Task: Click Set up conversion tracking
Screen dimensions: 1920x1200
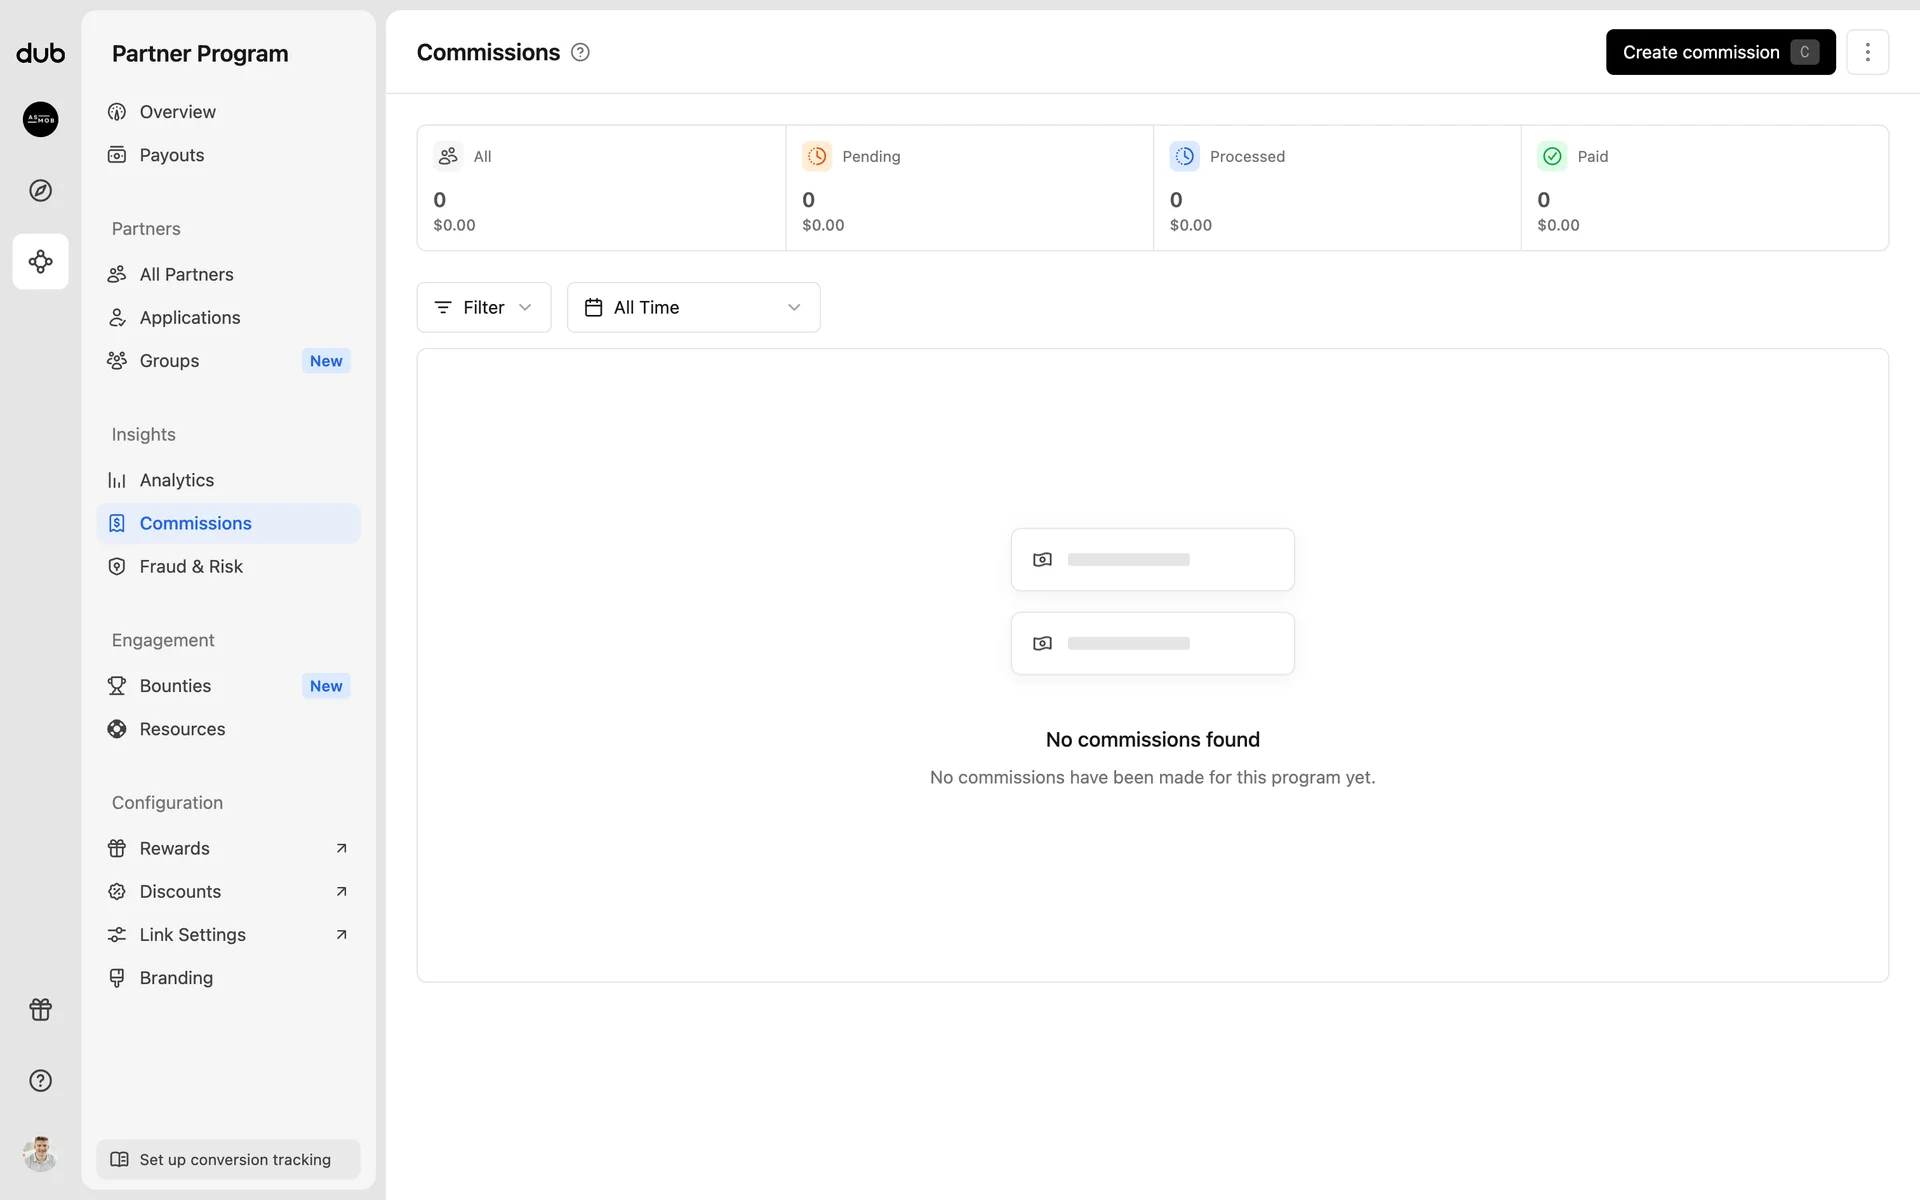Action: click(x=228, y=1159)
